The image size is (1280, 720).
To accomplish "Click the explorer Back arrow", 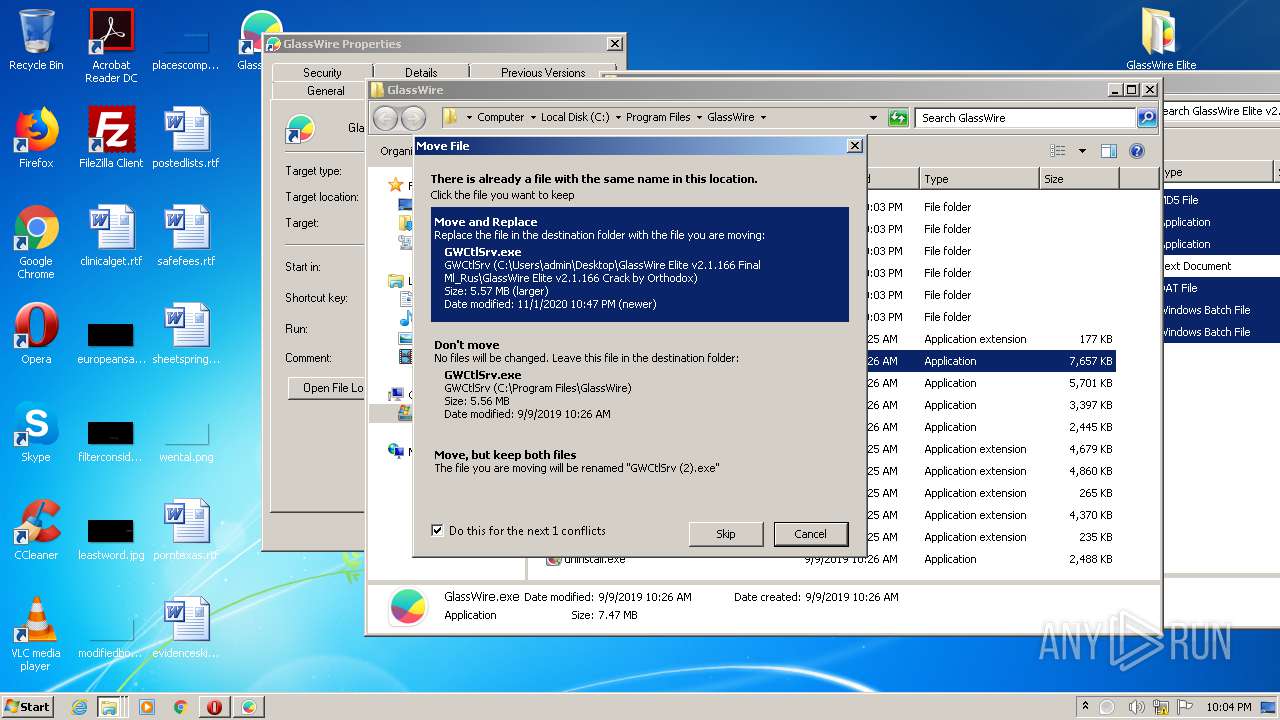I will tap(385, 118).
